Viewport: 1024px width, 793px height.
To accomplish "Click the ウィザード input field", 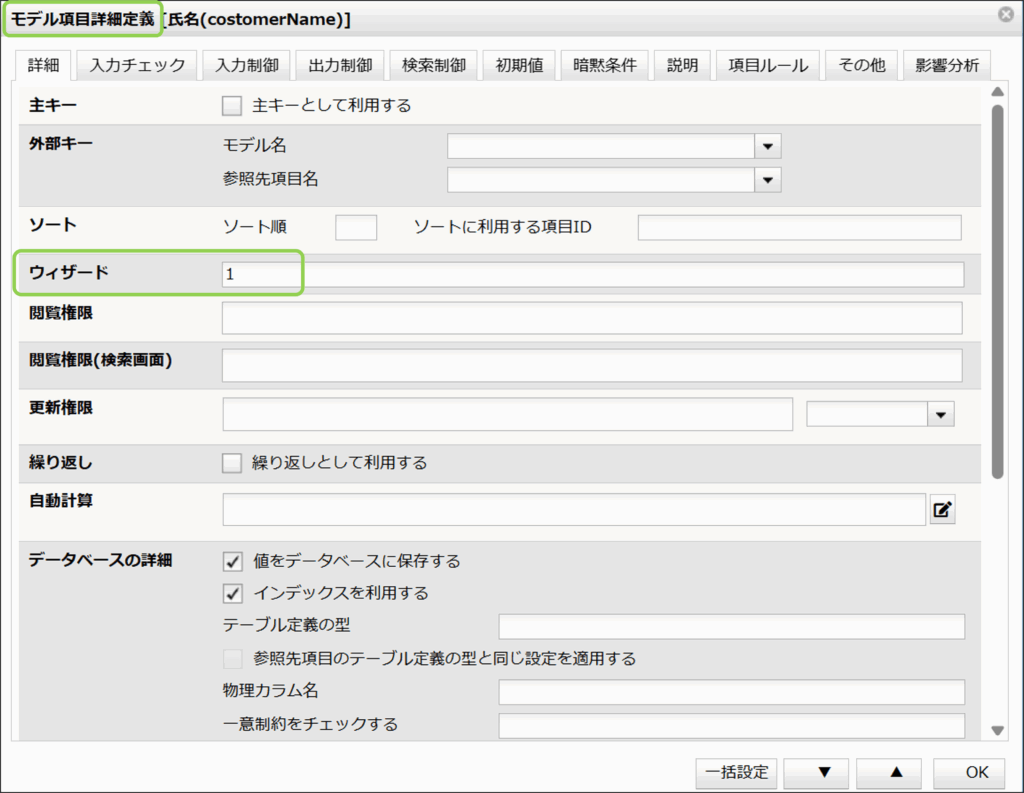I will point(592,274).
